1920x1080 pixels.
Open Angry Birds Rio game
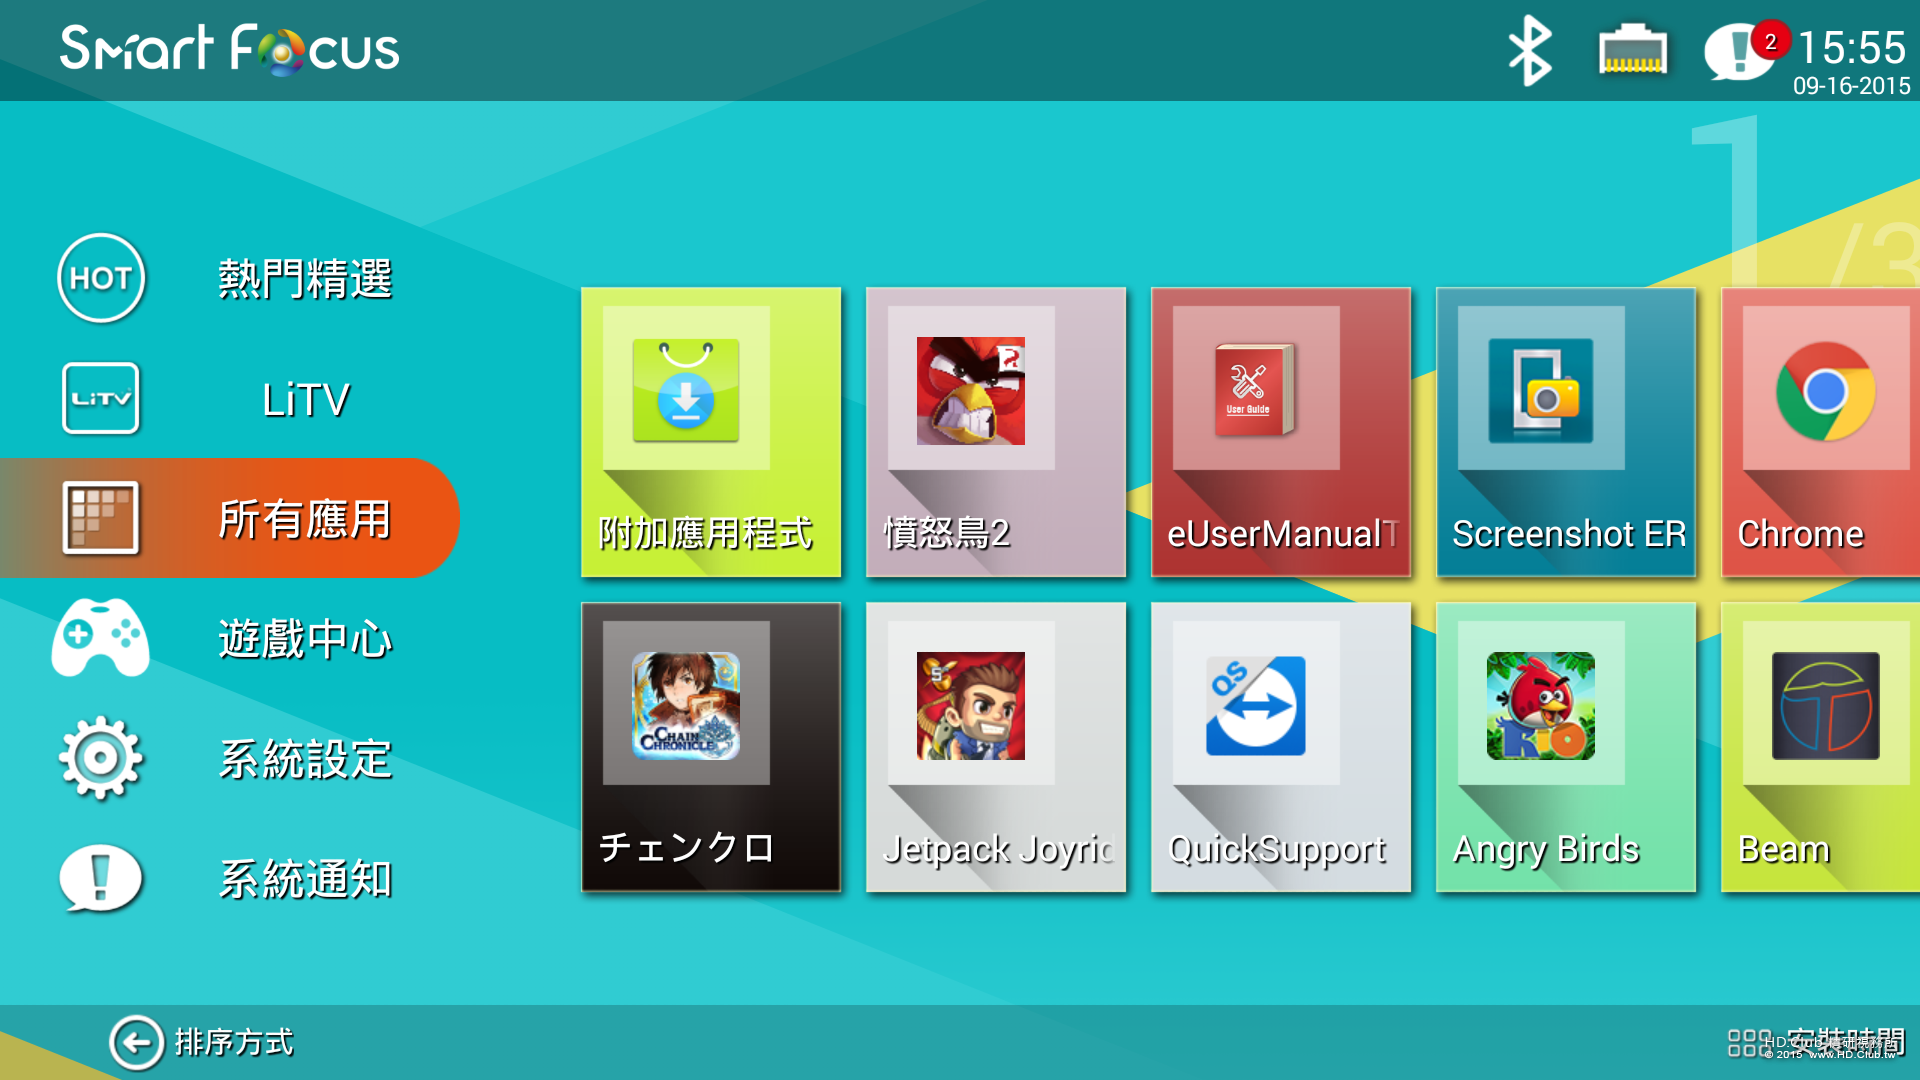pyautogui.click(x=1565, y=746)
